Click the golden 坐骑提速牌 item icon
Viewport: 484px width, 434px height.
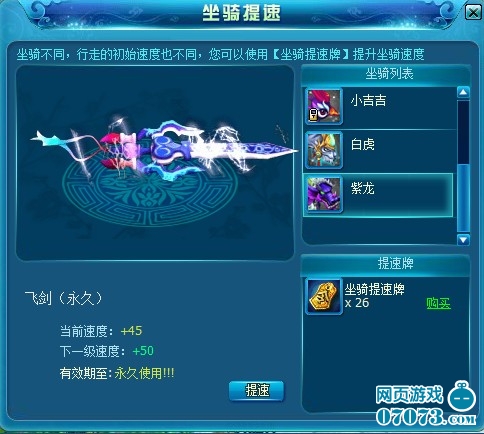(x=324, y=297)
